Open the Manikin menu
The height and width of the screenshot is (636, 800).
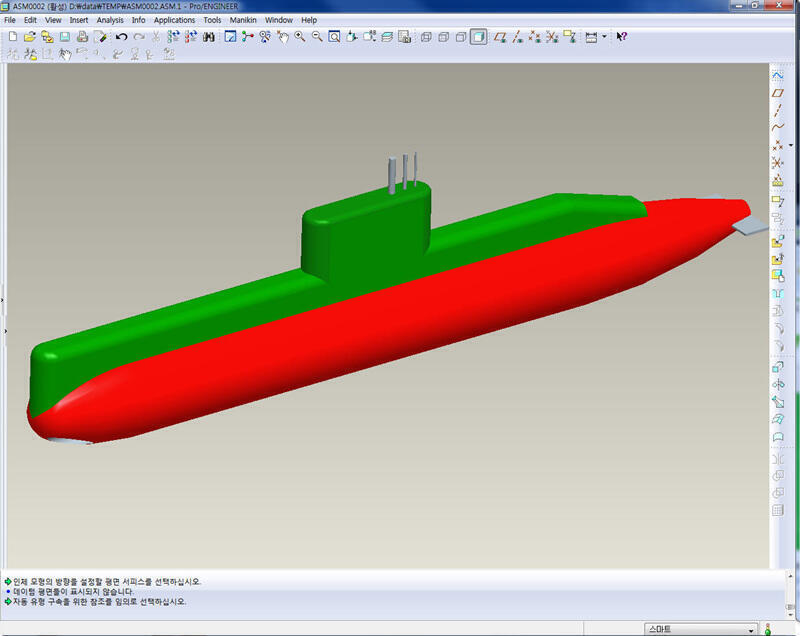243,20
